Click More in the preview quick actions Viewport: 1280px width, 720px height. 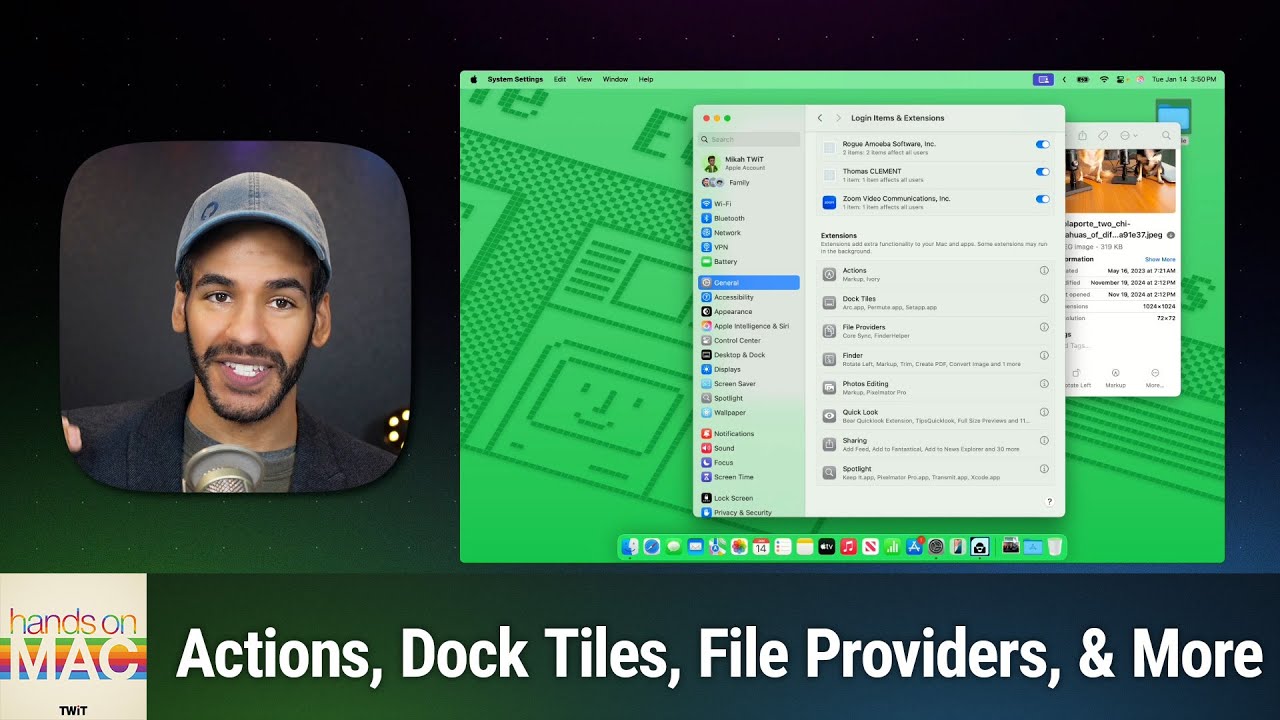pos(1155,377)
